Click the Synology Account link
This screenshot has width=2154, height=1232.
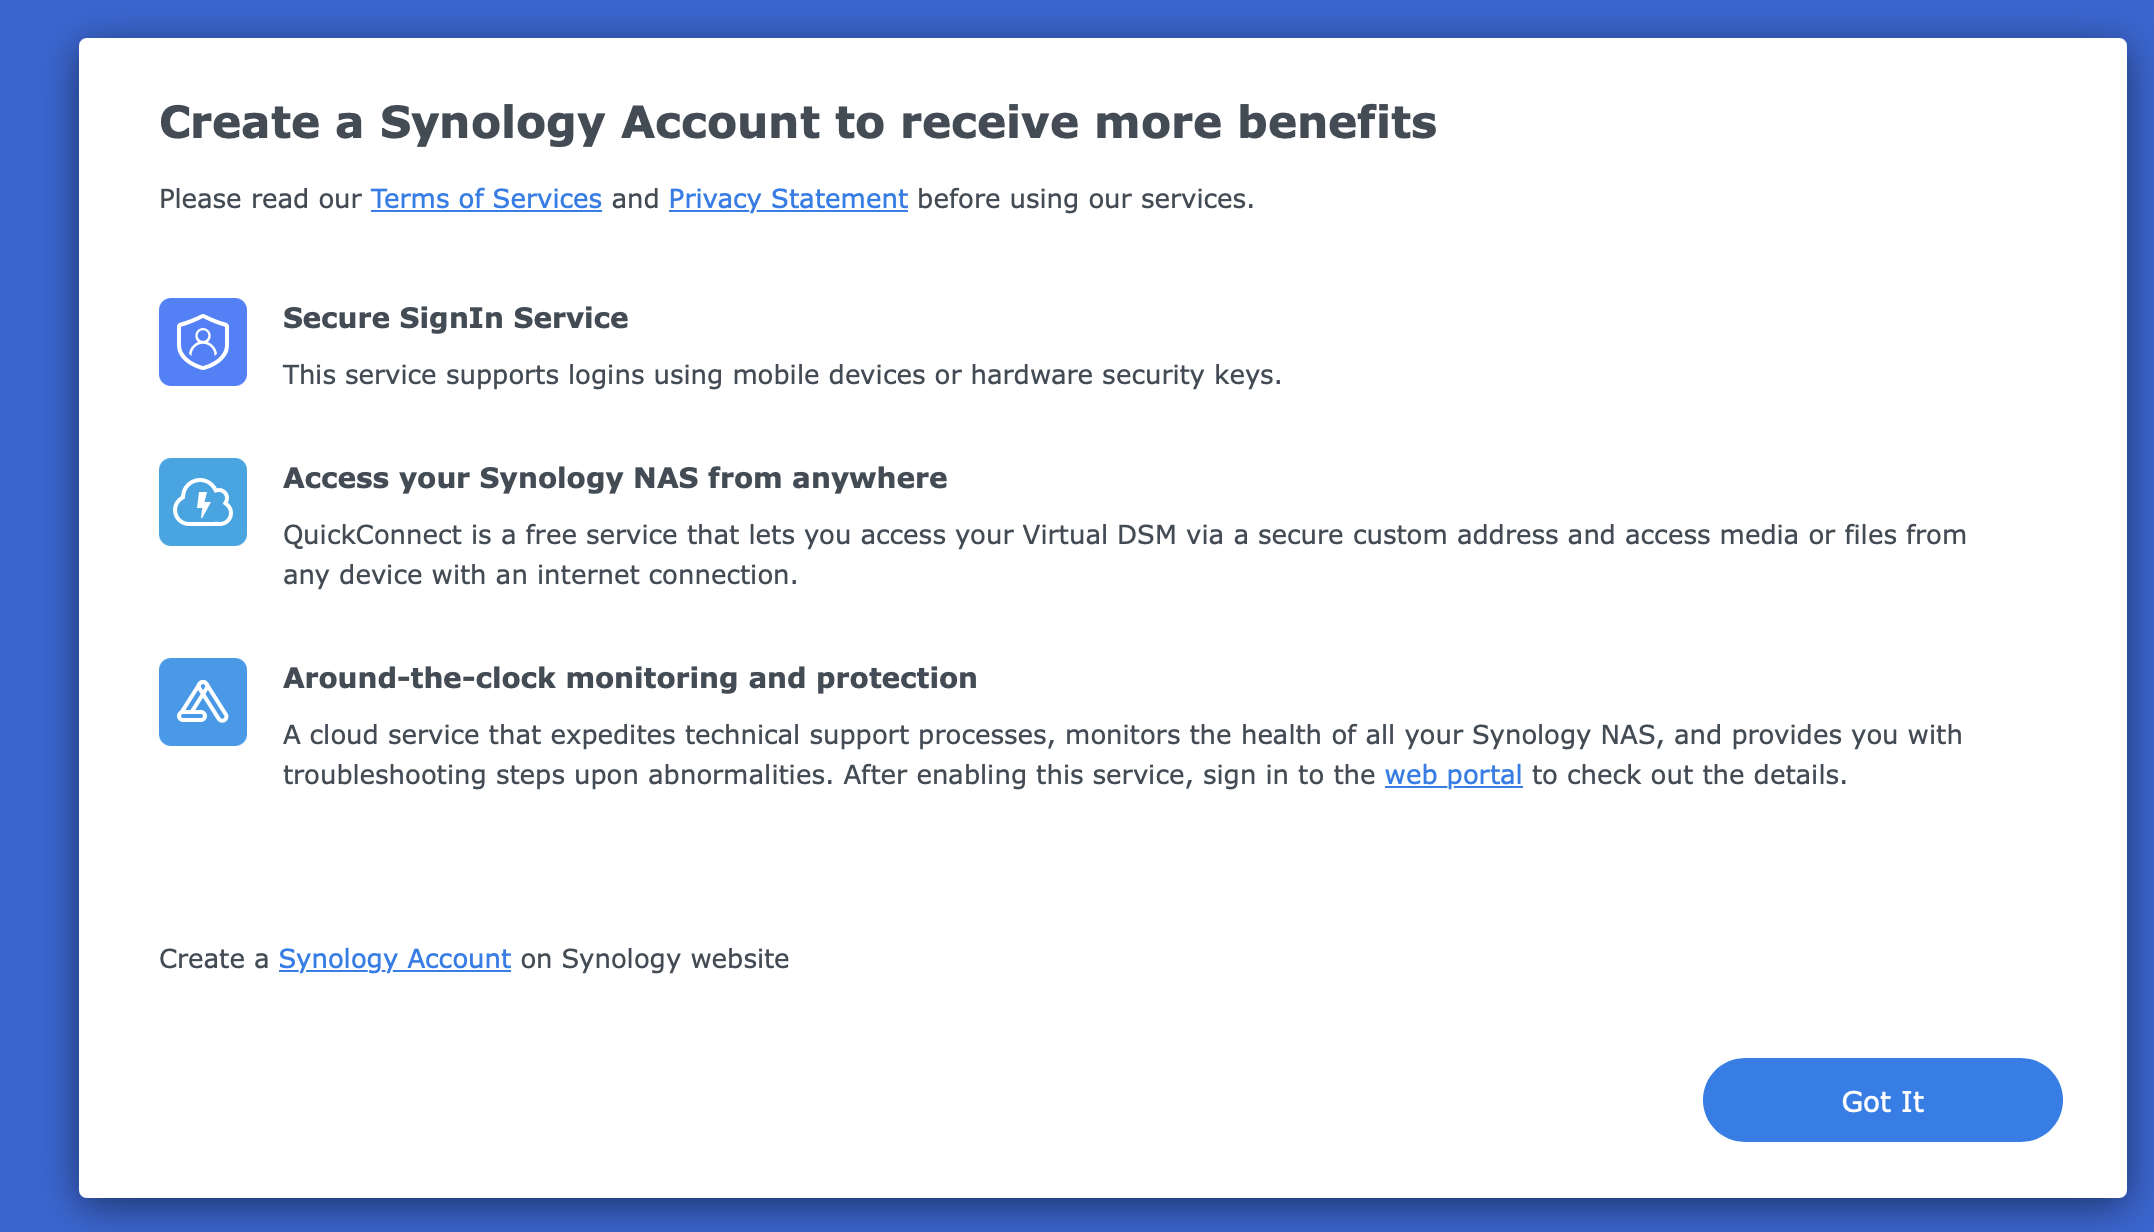click(394, 958)
